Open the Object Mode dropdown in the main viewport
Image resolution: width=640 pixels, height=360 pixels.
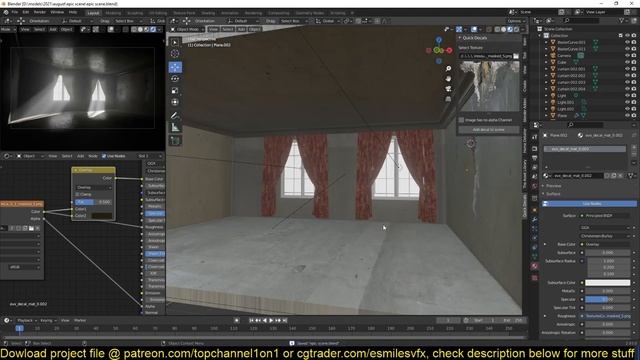(x=188, y=29)
